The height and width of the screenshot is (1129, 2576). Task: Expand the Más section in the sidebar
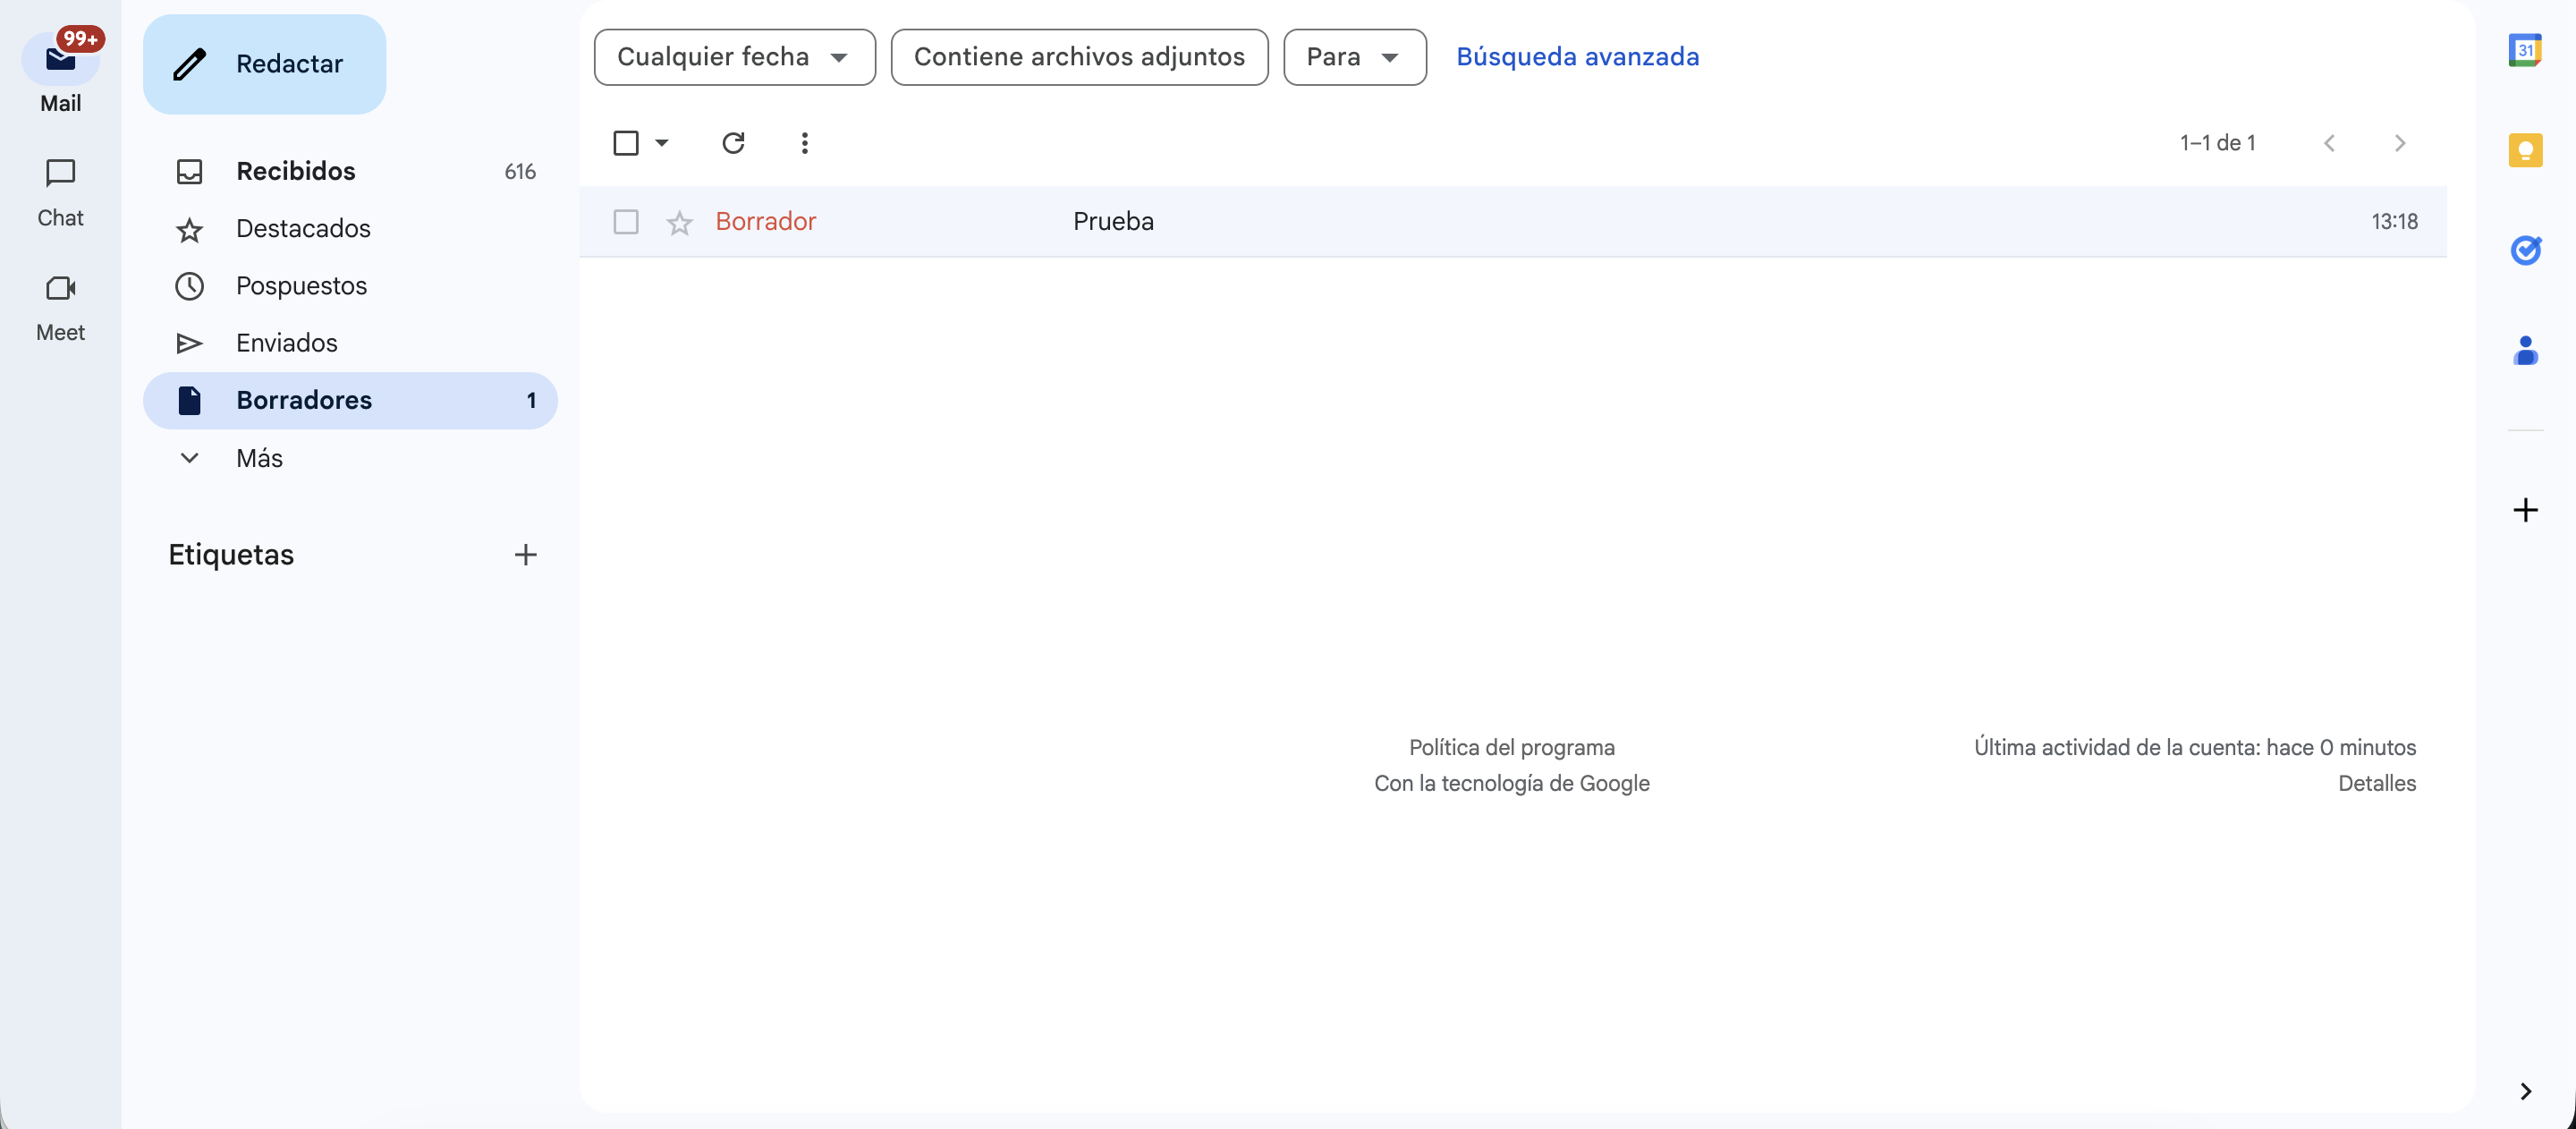(x=259, y=458)
